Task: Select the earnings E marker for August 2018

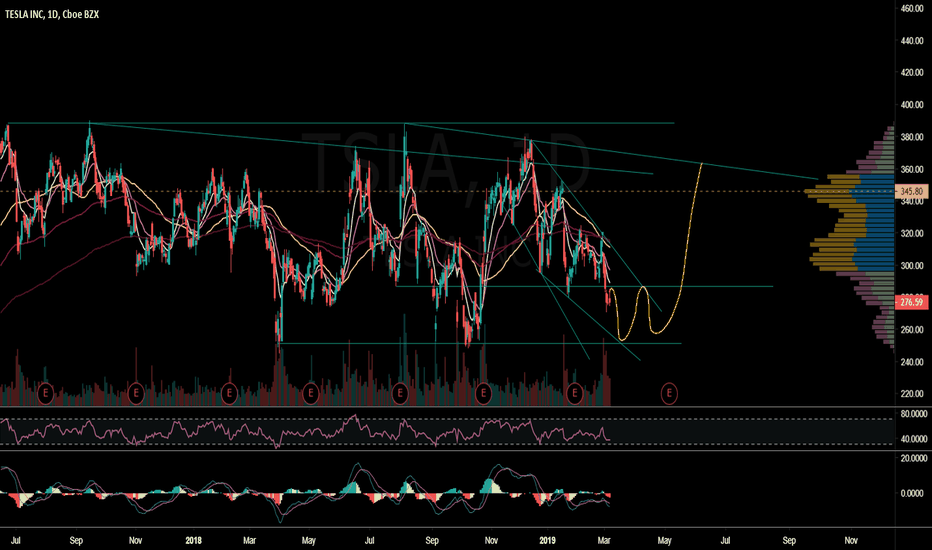Action: tap(400, 393)
